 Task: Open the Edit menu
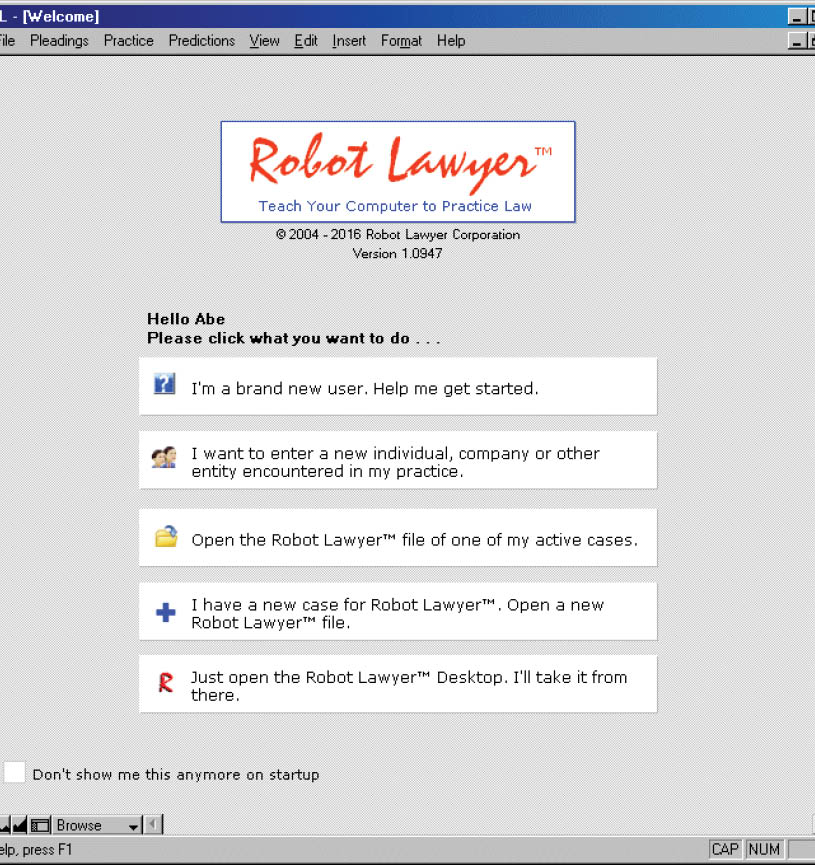pyautogui.click(x=305, y=41)
